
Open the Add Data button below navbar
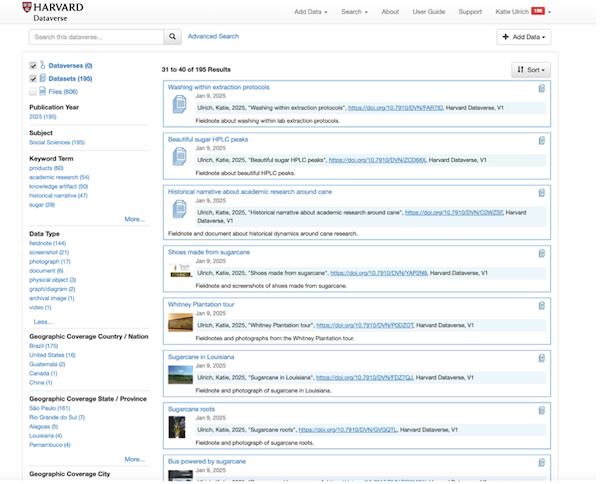523,37
